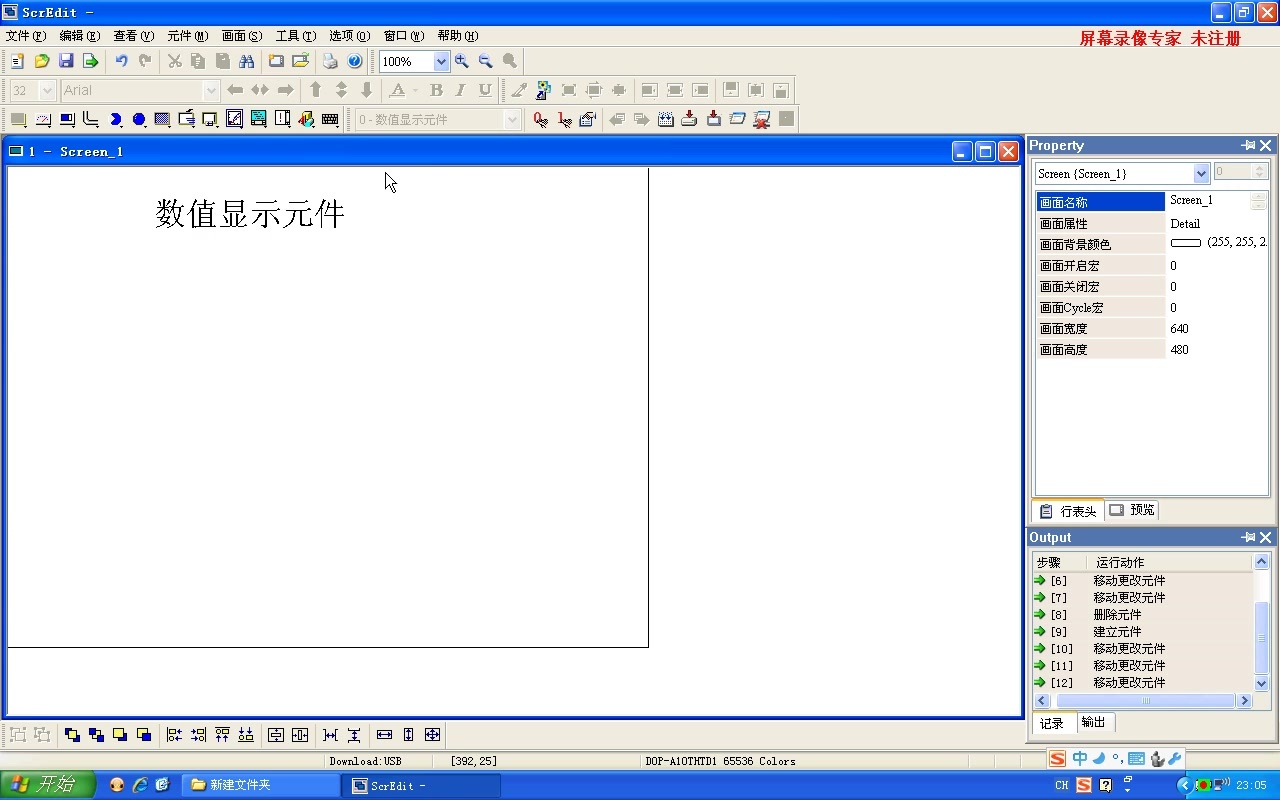
Task: Switch to the 行表头 tab
Action: click(1068, 511)
